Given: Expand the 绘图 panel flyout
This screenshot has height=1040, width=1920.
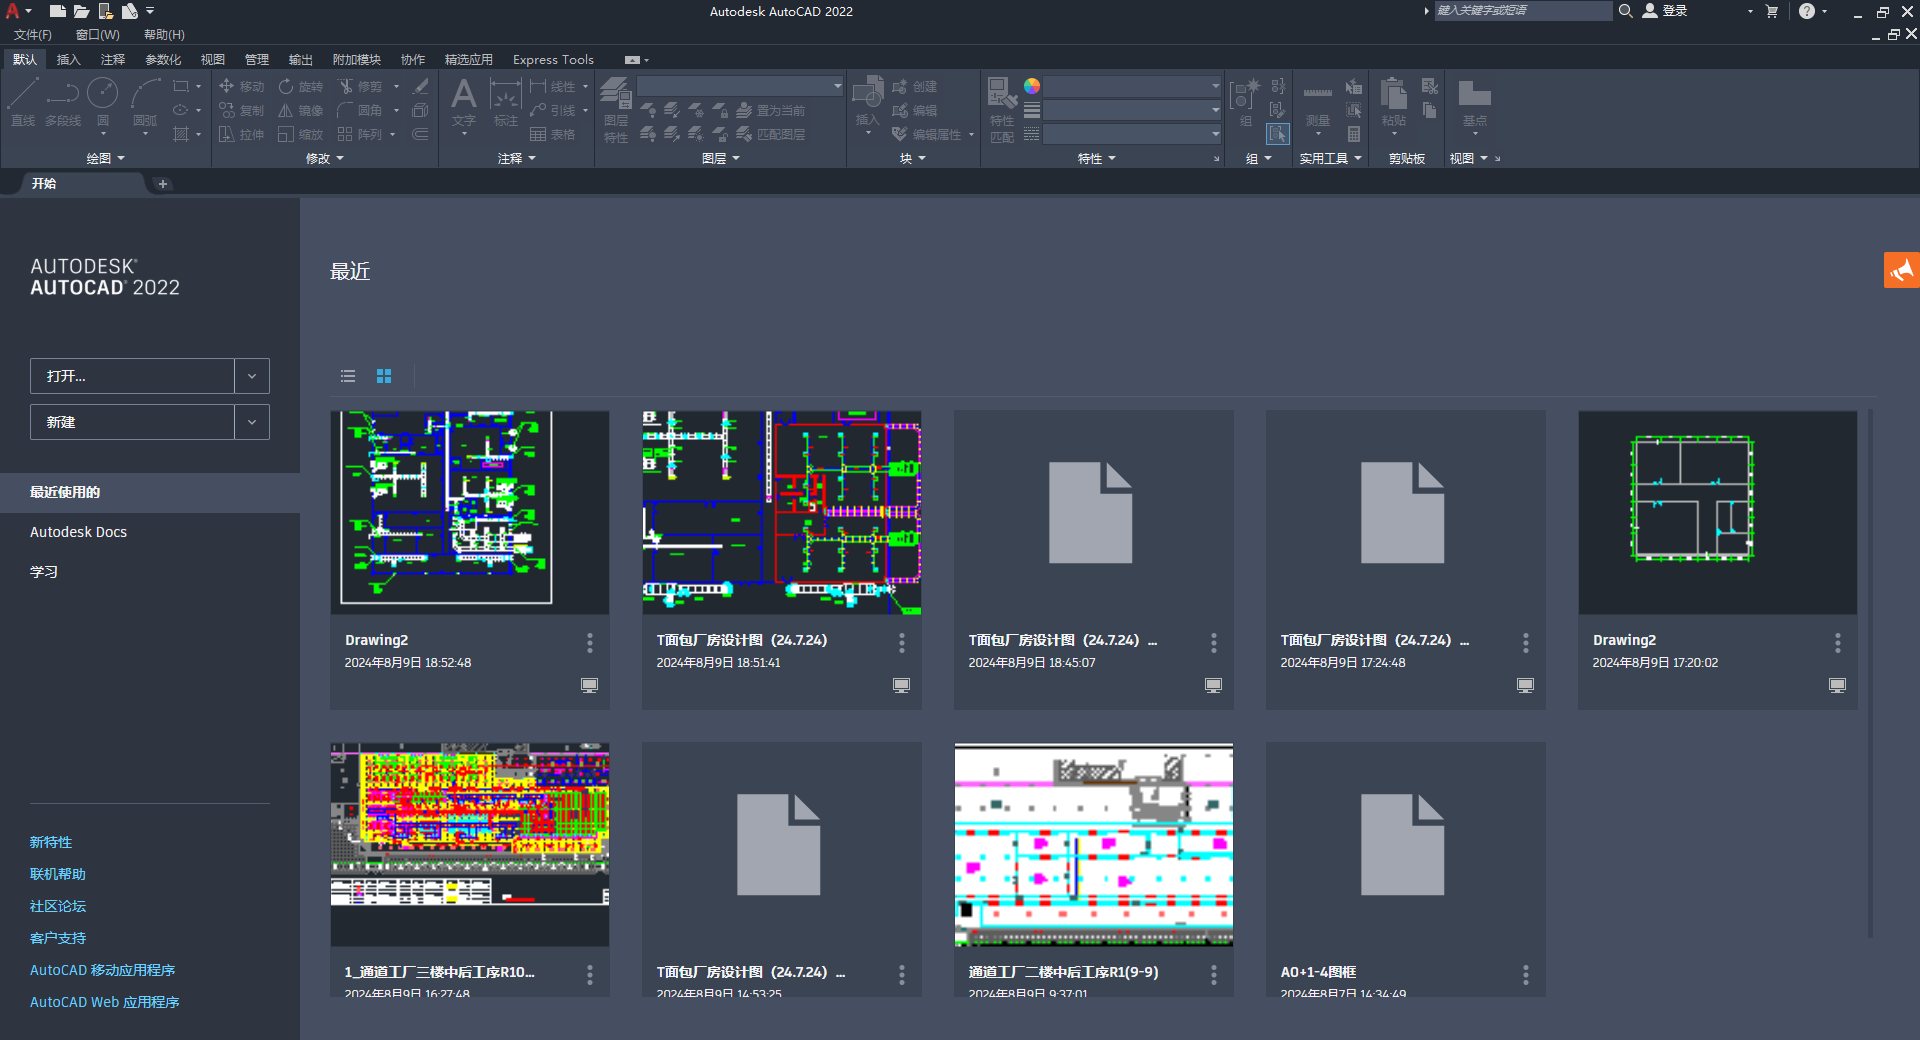Looking at the screenshot, I should (x=105, y=158).
